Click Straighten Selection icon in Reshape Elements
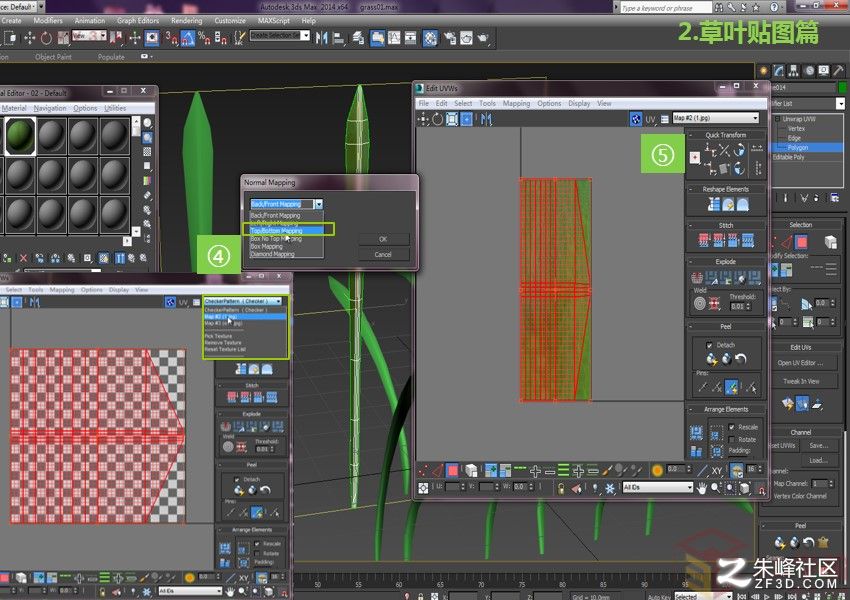The image size is (850, 600). coord(714,204)
